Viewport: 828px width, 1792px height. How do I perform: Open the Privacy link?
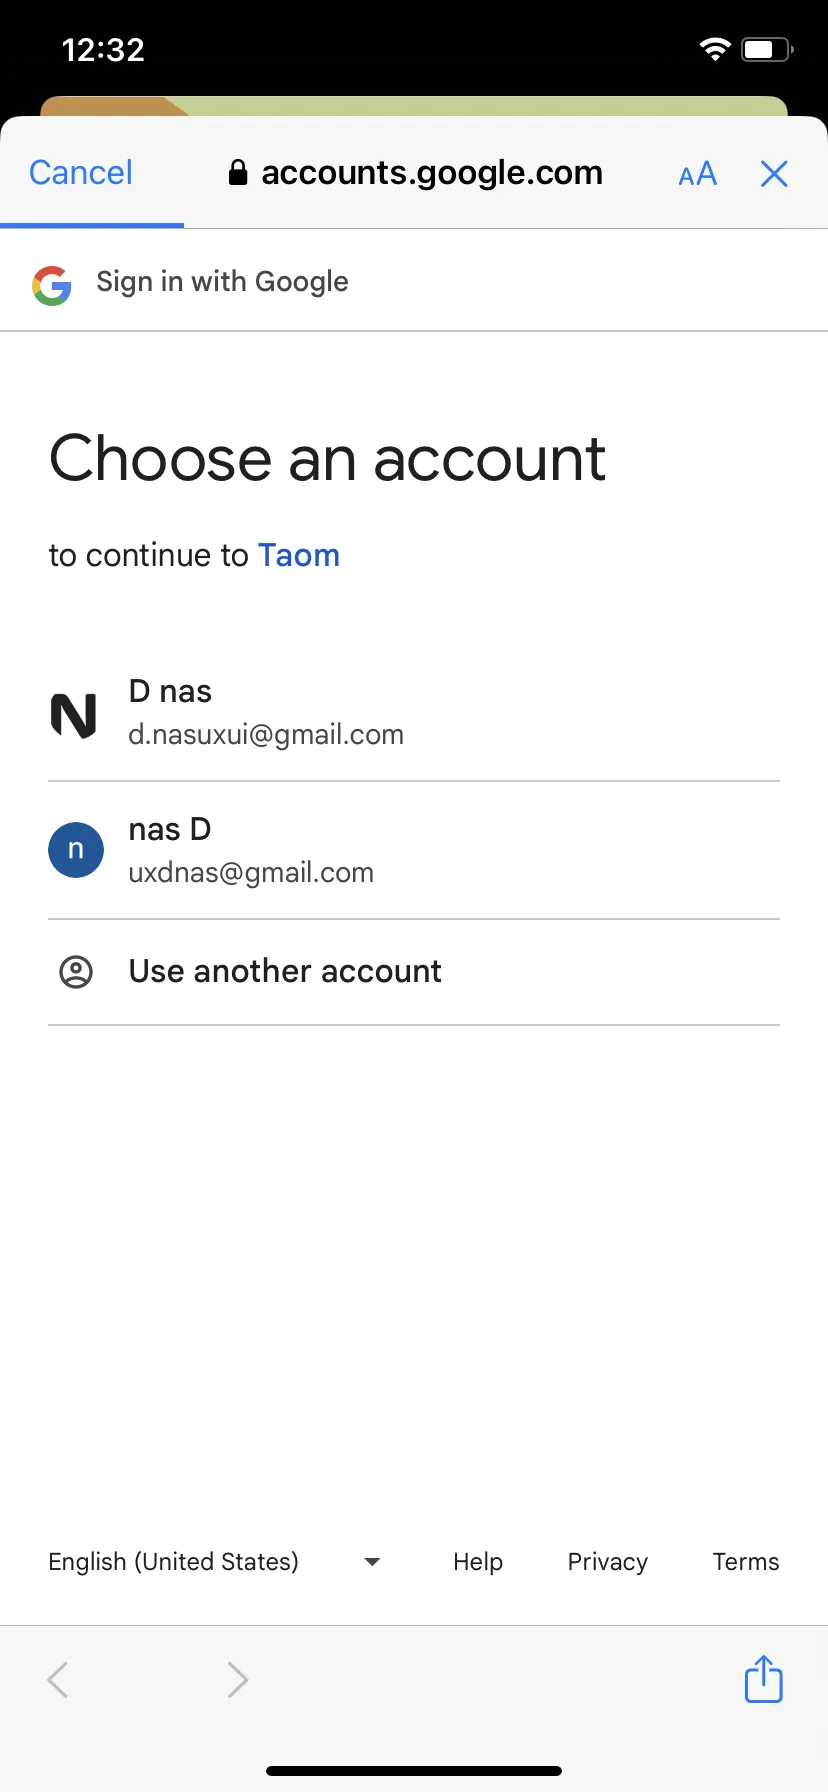coord(608,1562)
